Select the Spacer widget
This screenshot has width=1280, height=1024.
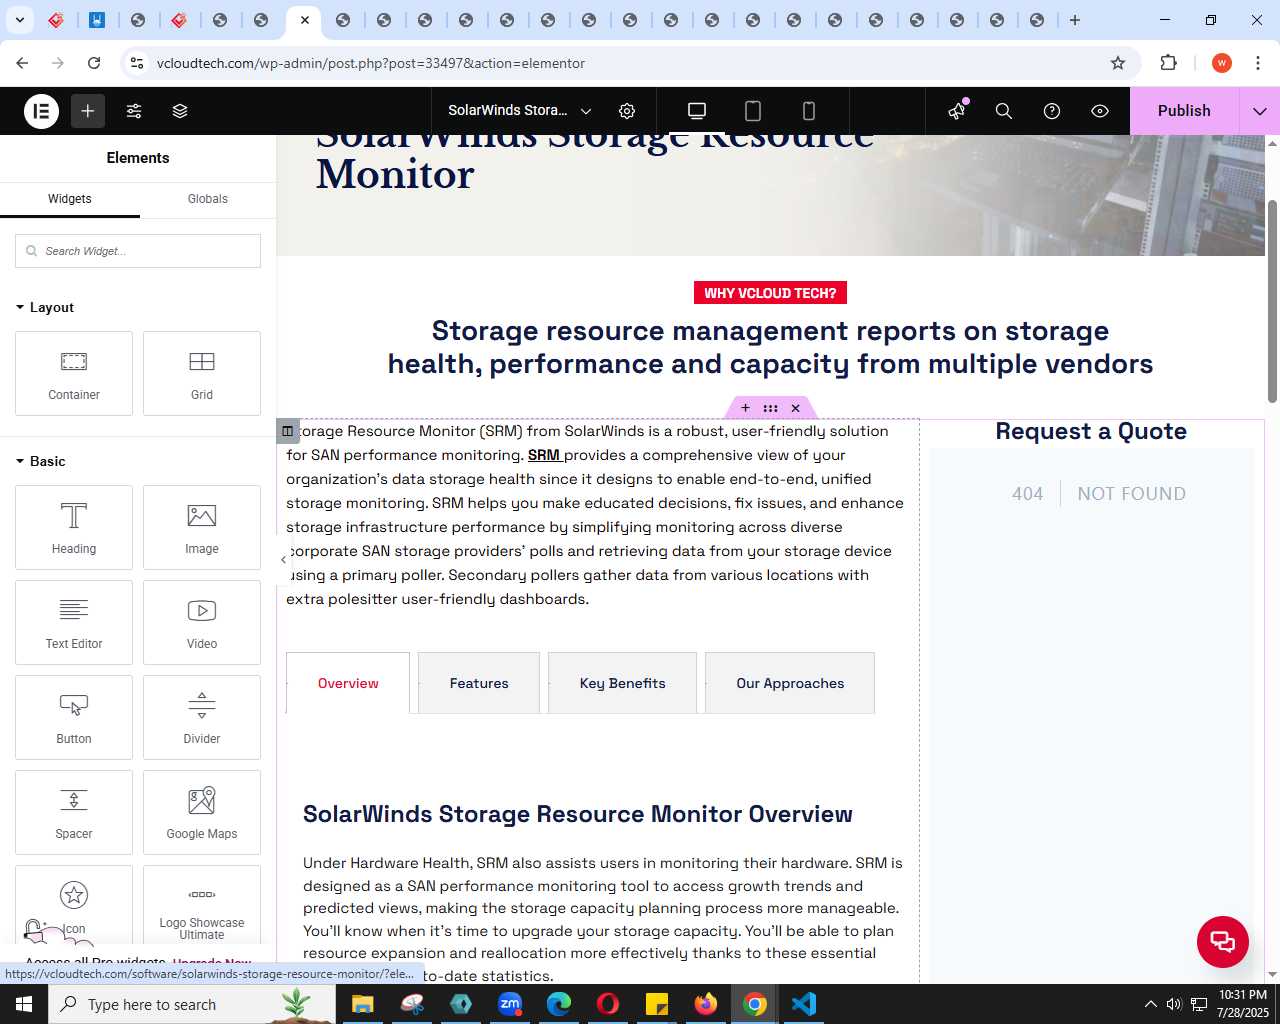(x=74, y=812)
